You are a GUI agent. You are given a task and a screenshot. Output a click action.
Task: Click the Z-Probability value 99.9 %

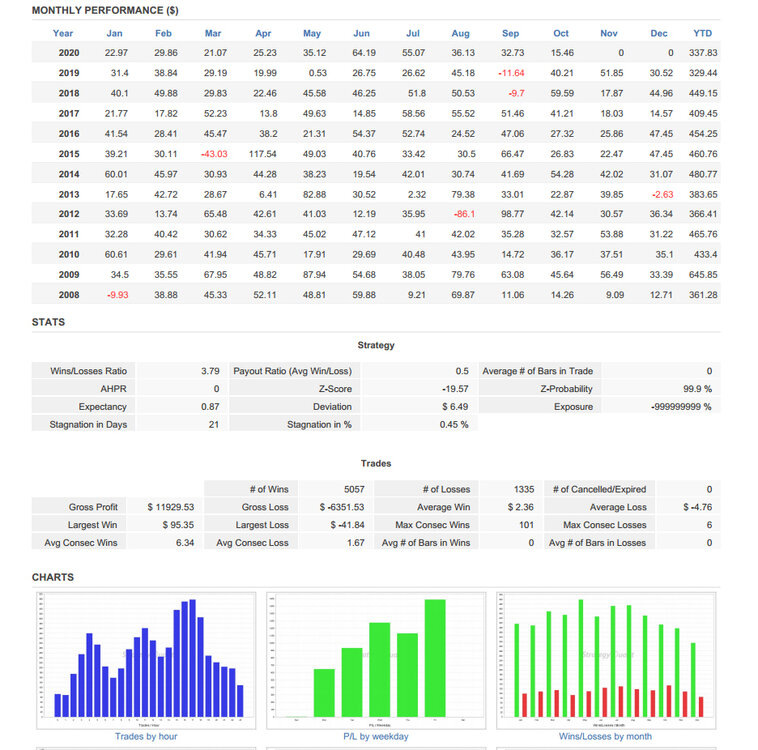(x=698, y=389)
